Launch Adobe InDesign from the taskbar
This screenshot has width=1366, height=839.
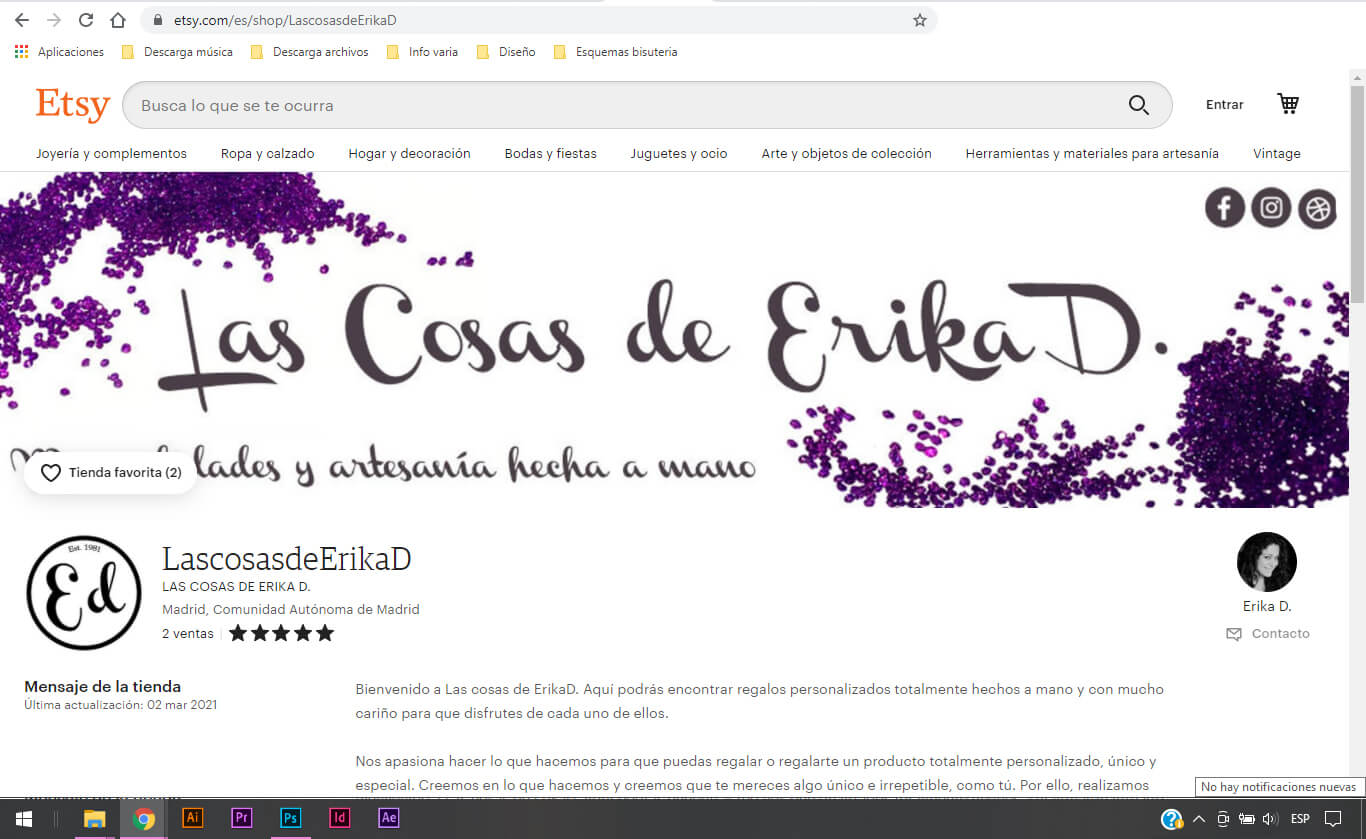[339, 818]
